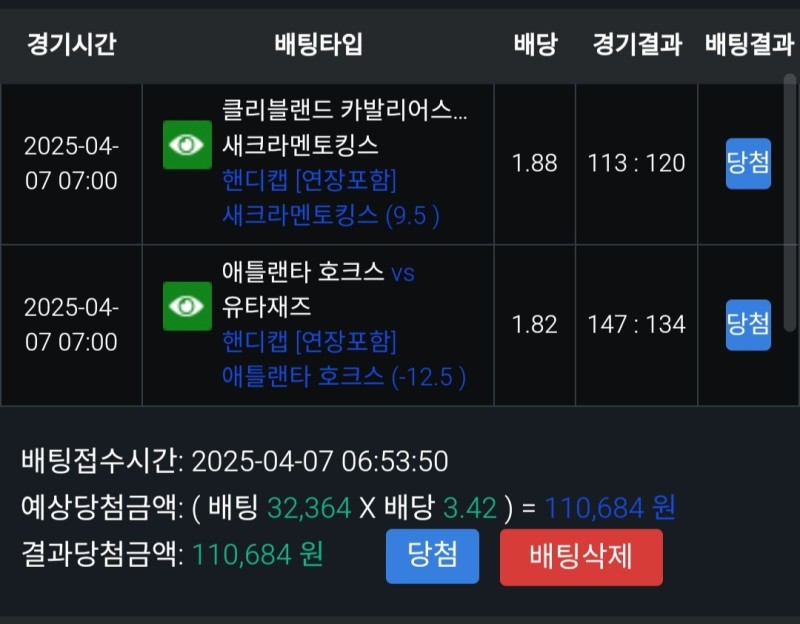Select the 배팅결과 column header
This screenshot has width=800, height=624.
749,44
